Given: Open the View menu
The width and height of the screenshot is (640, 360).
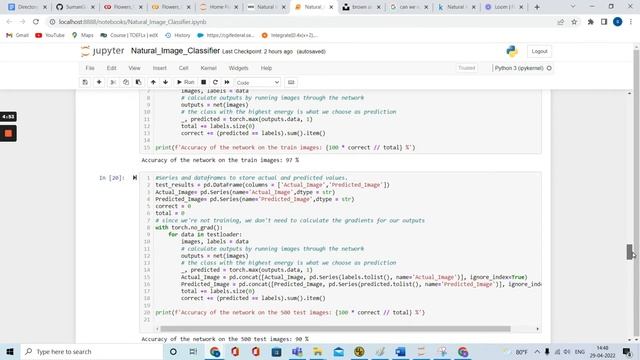Looking at the screenshot, I should [x=134, y=68].
